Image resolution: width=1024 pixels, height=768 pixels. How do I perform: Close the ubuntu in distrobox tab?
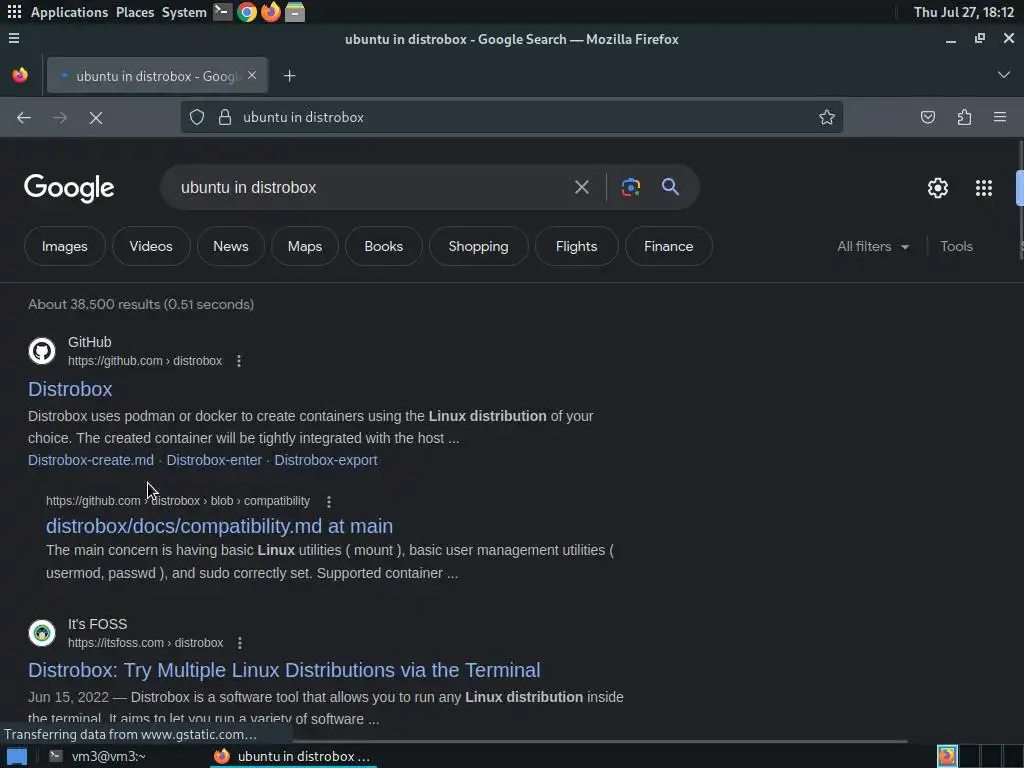(x=252, y=76)
